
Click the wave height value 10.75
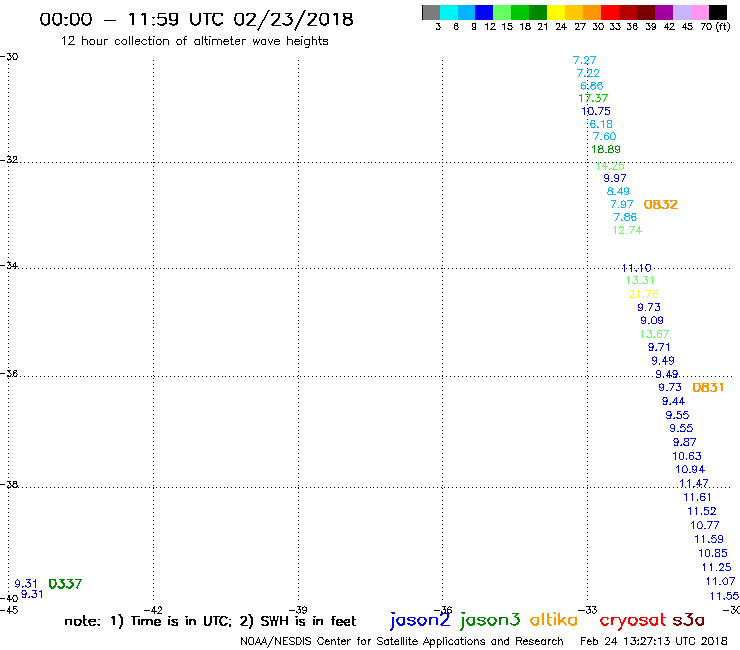click(x=596, y=111)
